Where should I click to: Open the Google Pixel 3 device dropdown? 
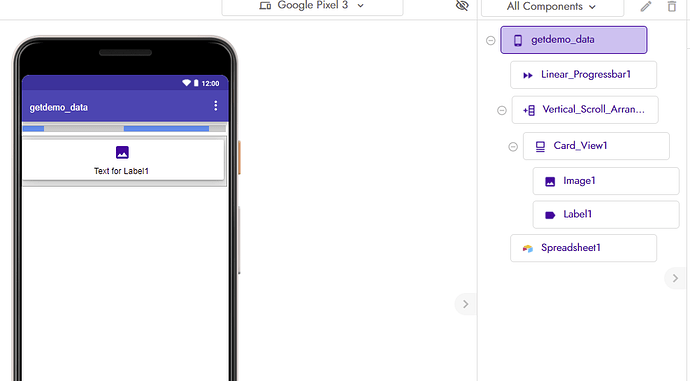[x=312, y=6]
